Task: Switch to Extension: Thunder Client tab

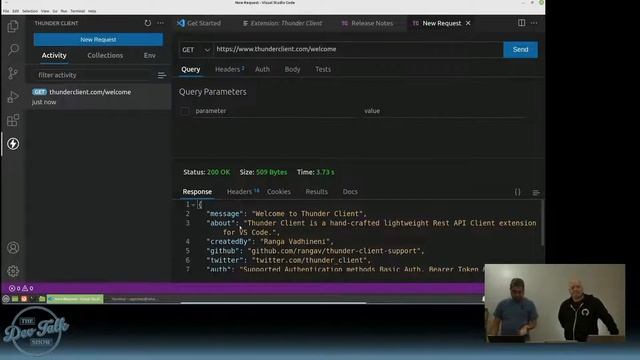Action: (282, 23)
